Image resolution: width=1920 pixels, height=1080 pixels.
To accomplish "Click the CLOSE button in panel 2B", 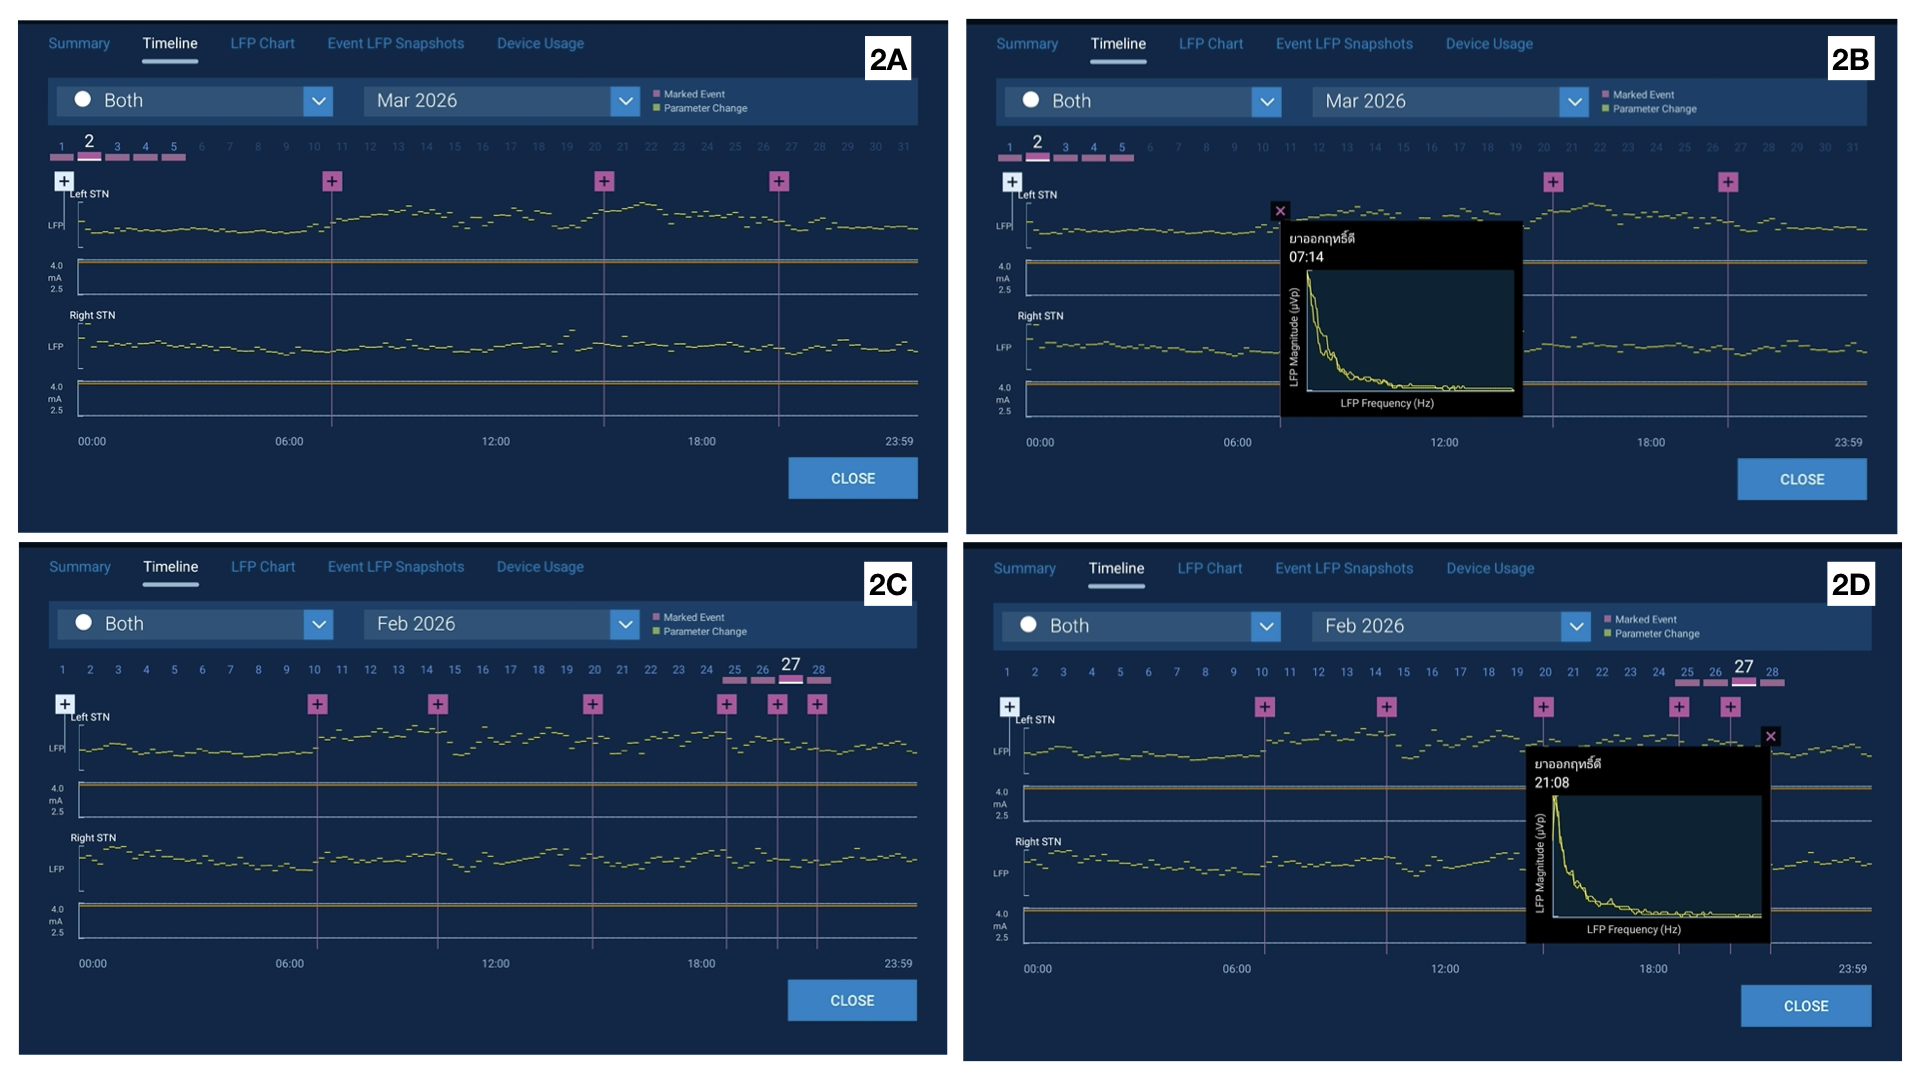I will click(x=1802, y=479).
